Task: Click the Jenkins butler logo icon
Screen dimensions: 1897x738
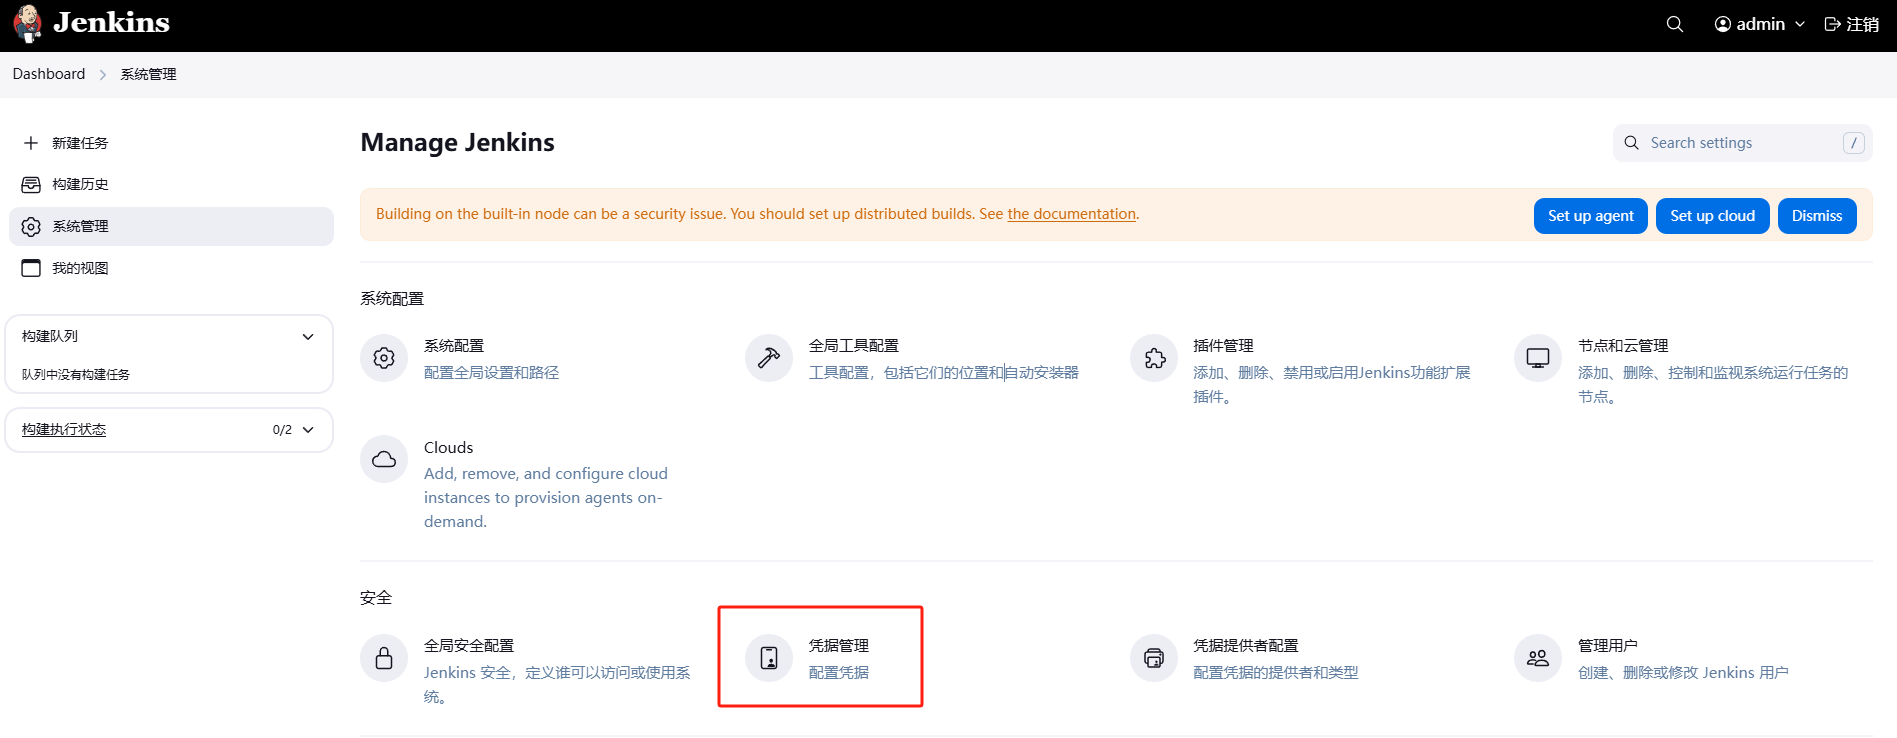Action: click(28, 24)
